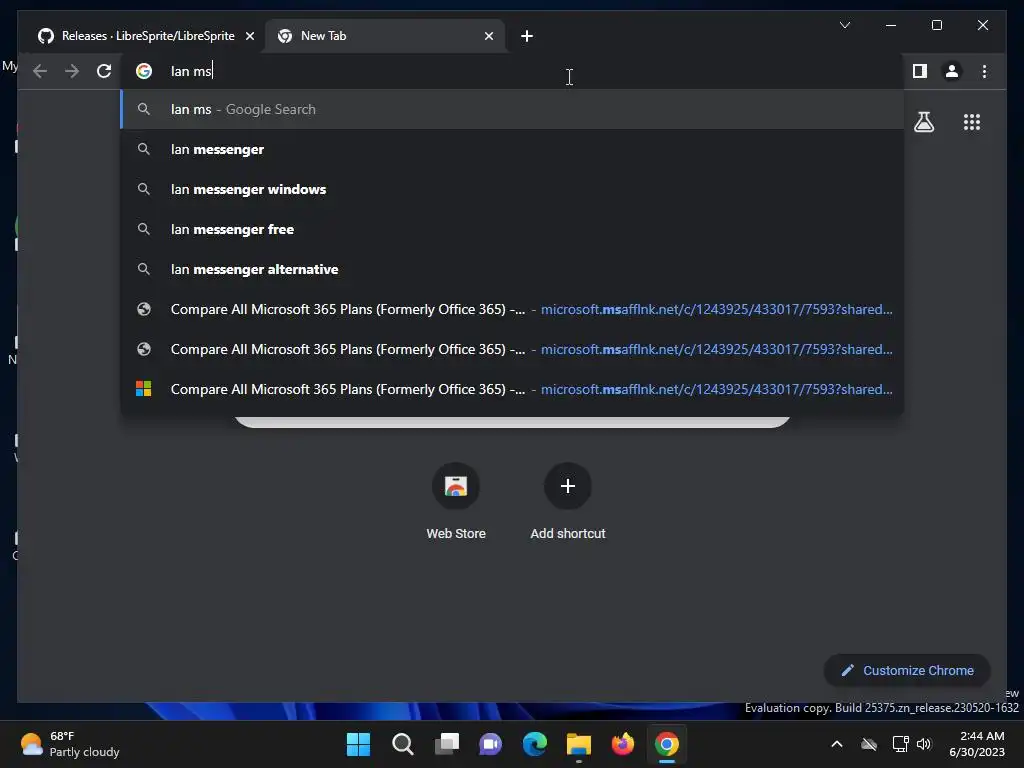The height and width of the screenshot is (768, 1024).
Task: Open the tab search dropdown chevron
Action: [844, 25]
